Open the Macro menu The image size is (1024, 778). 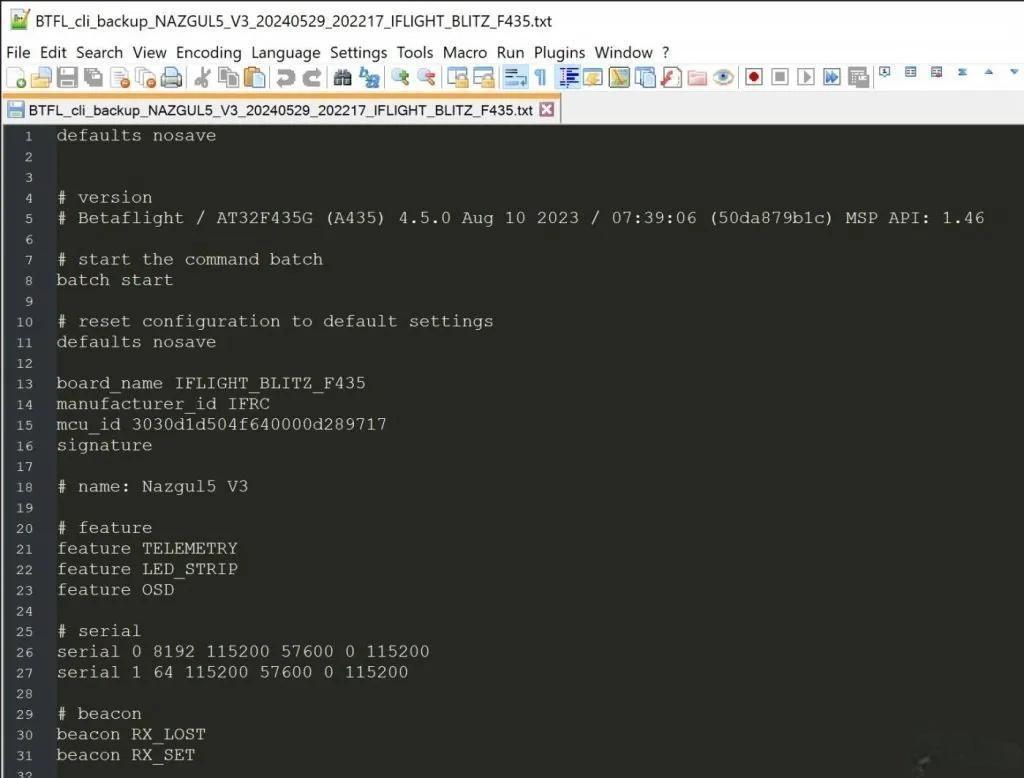pos(464,52)
